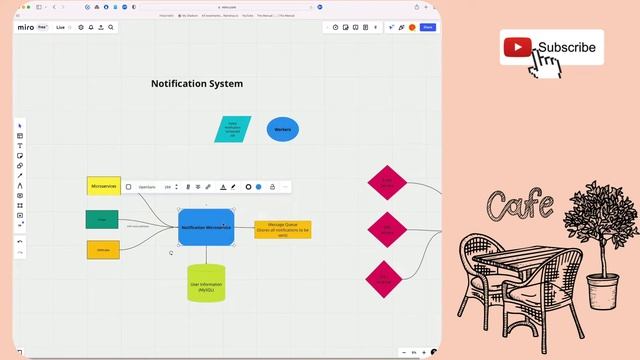Screen dimensions: 640x360
Task: Select the orange box under green rectangle
Action: tap(103, 250)
